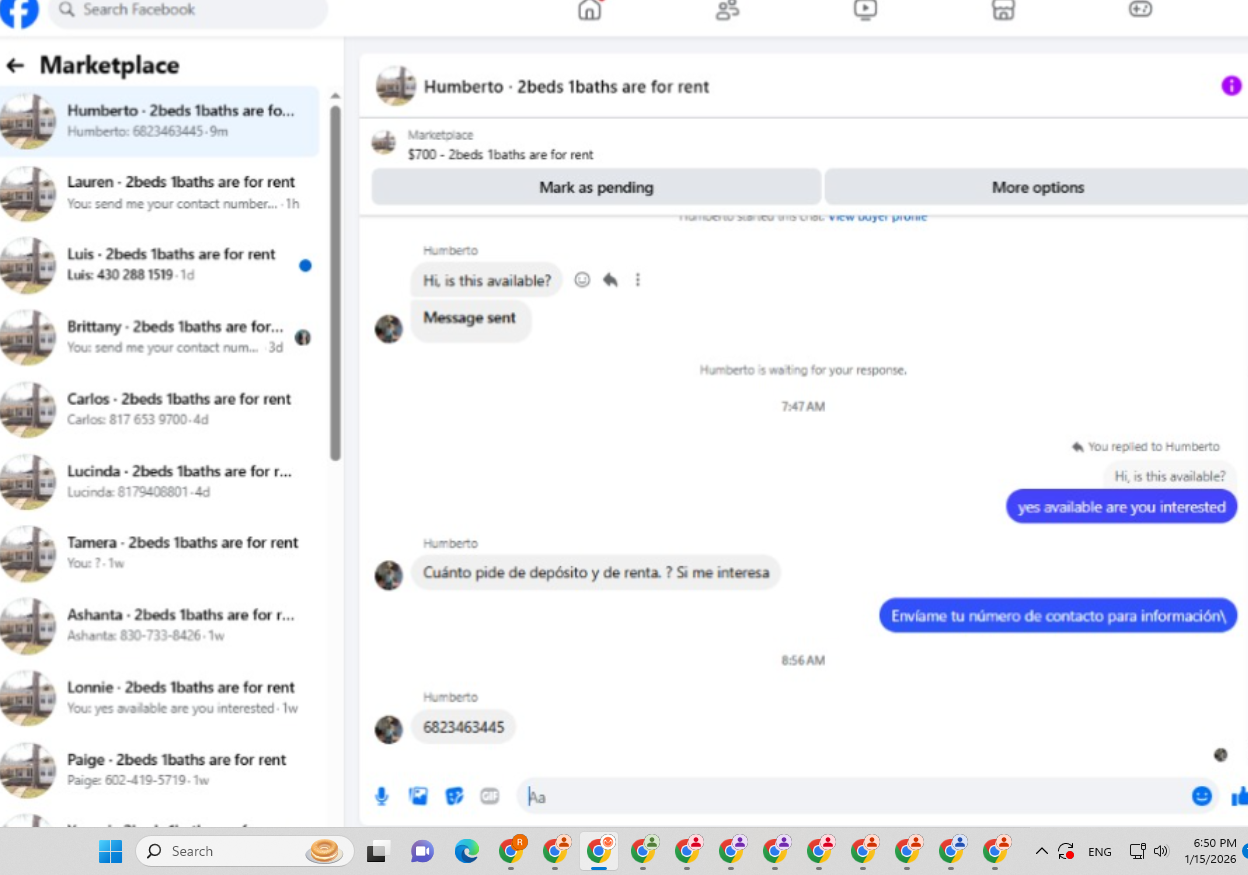Open more options on Humberto's message

(638, 280)
